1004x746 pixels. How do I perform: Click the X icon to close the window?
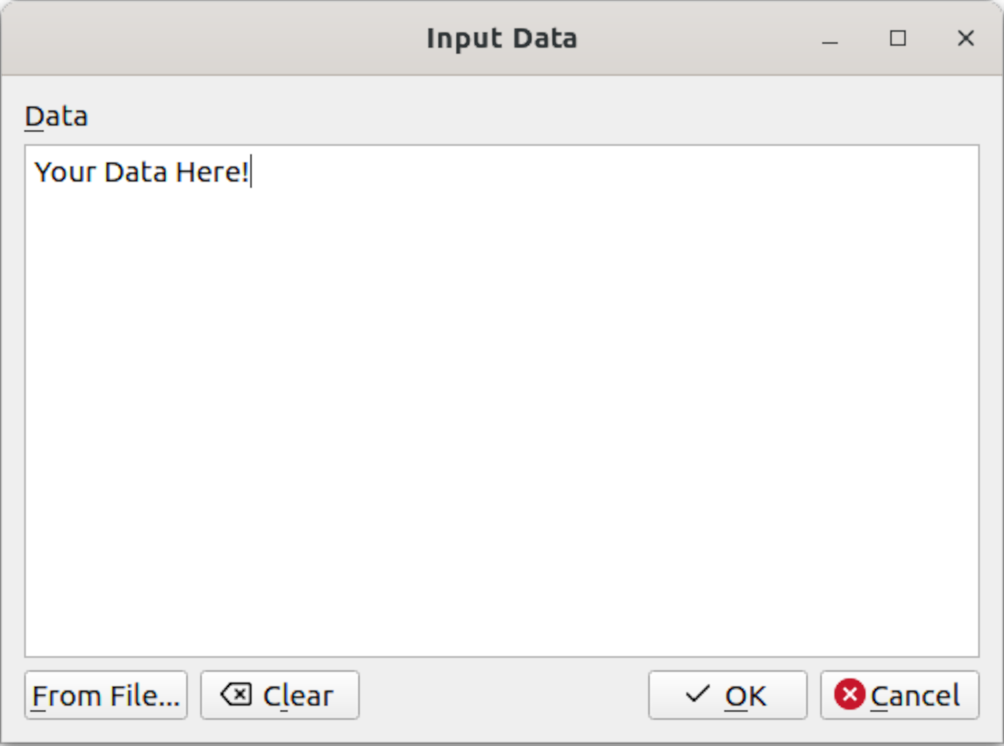[965, 38]
